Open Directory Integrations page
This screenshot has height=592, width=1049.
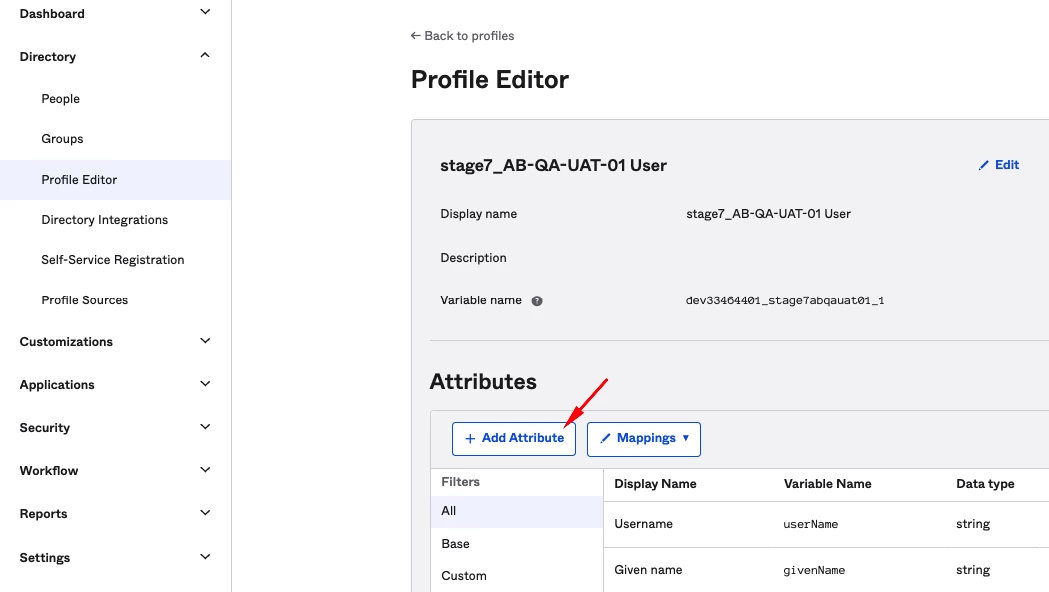pyautogui.click(x=105, y=220)
